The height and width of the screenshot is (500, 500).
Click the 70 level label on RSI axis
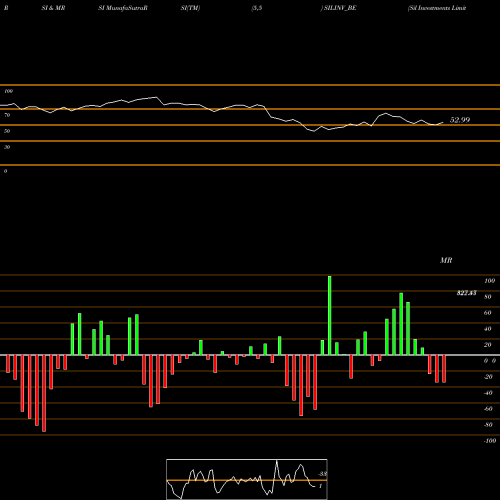coord(7,115)
